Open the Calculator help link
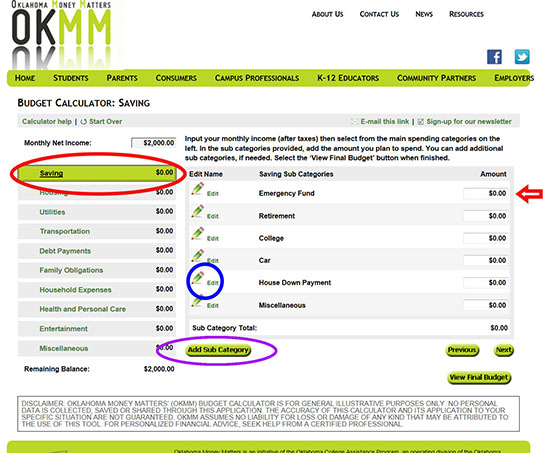550x453 pixels. click(47, 121)
